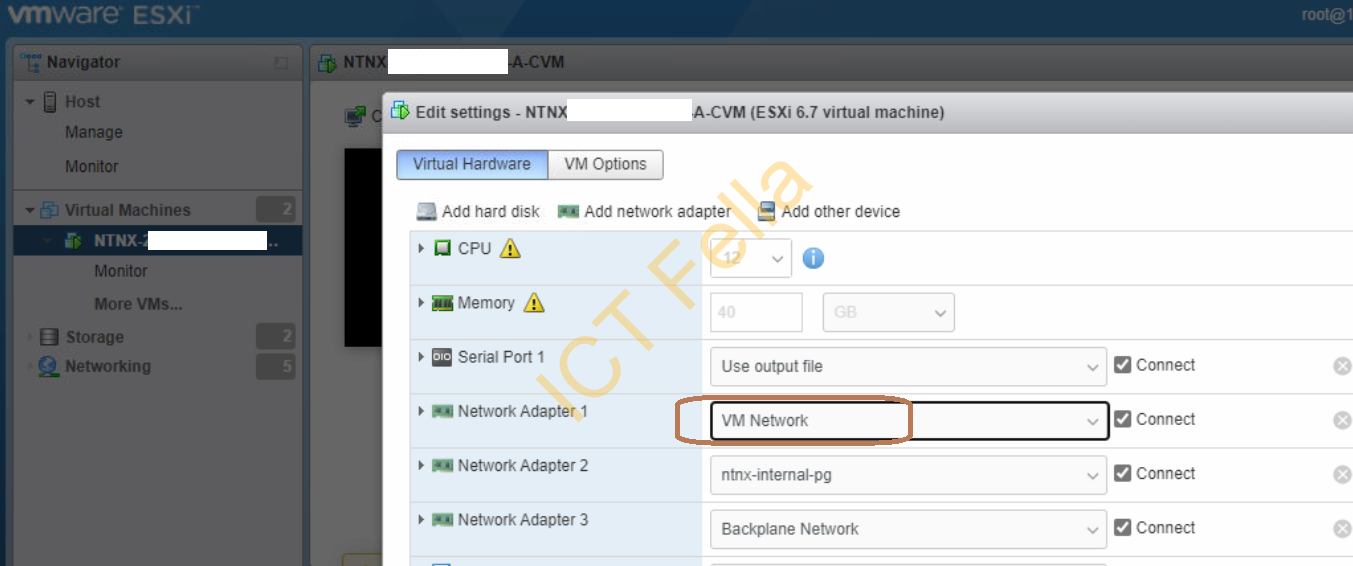Viewport: 1353px width, 566px height.
Task: Click Add other device button
Action: tap(828, 211)
